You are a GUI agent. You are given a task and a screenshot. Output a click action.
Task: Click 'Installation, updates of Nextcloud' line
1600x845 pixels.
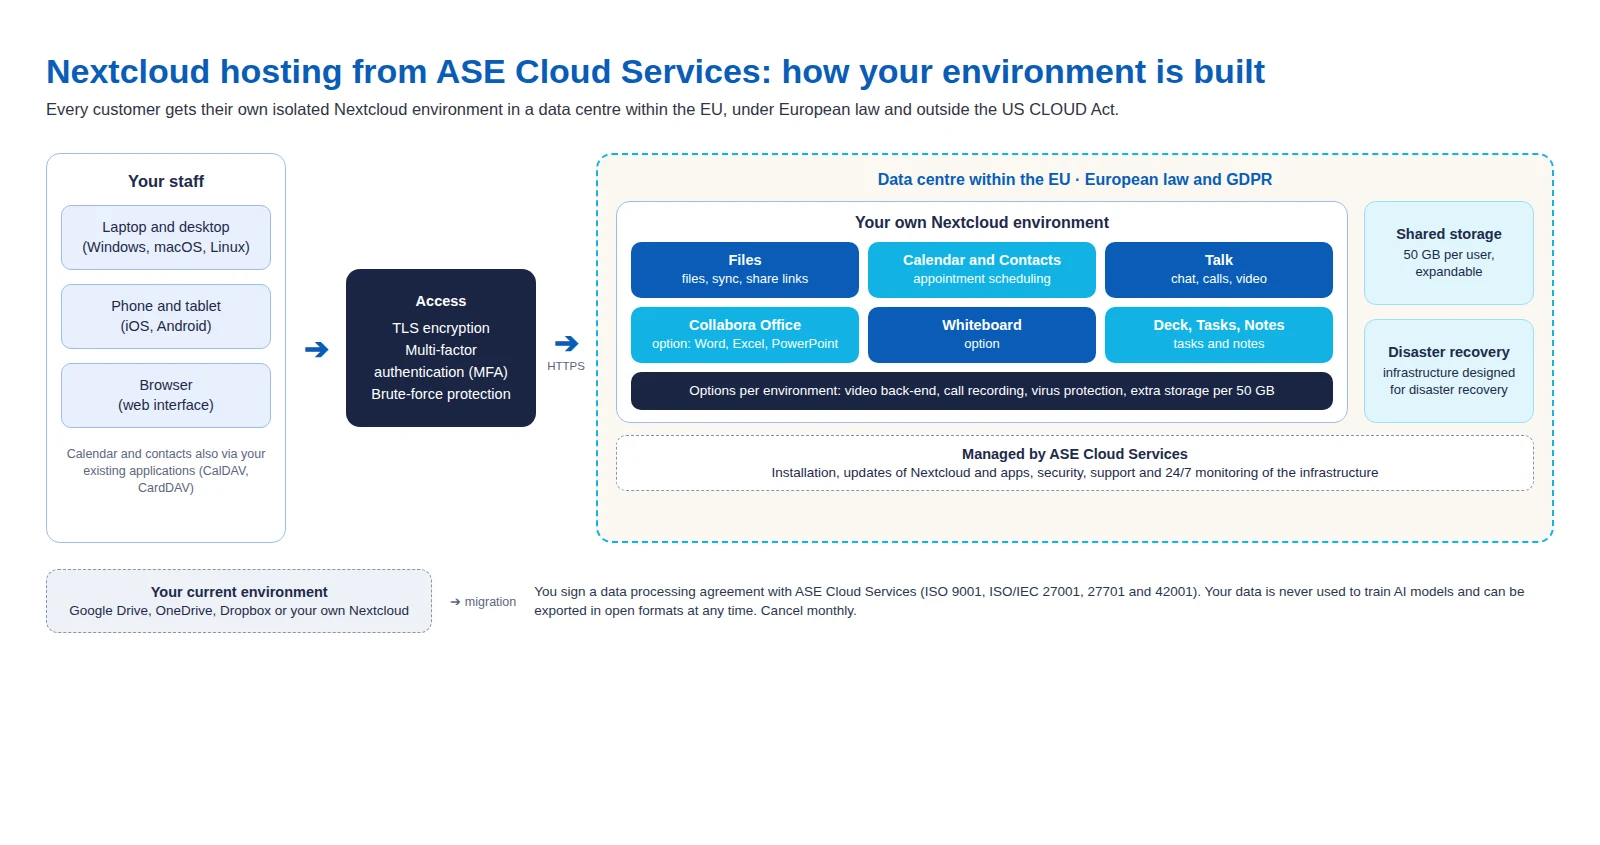pyautogui.click(x=1075, y=473)
